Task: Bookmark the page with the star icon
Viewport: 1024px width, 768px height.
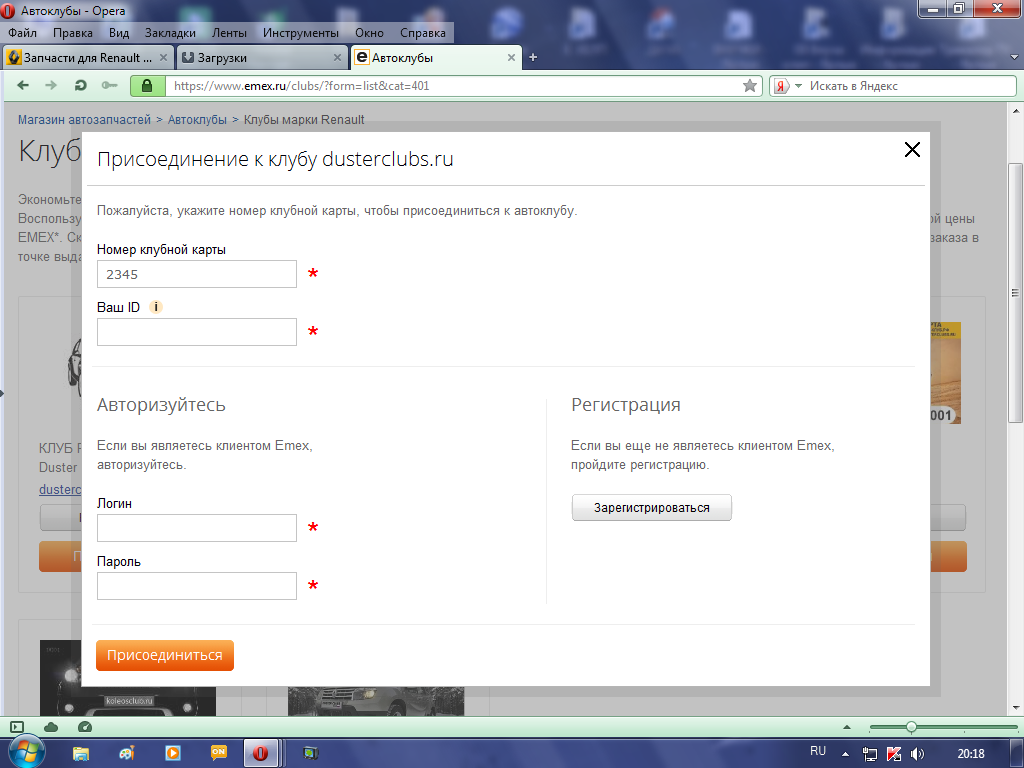Action: tap(750, 86)
